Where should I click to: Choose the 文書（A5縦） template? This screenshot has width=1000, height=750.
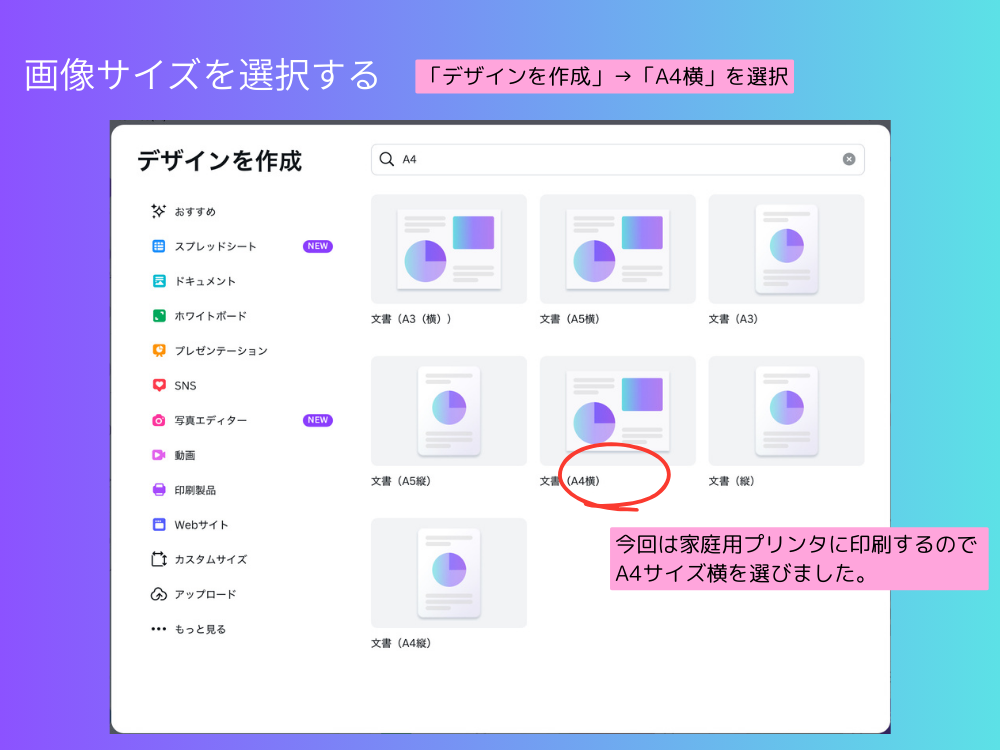pos(448,410)
